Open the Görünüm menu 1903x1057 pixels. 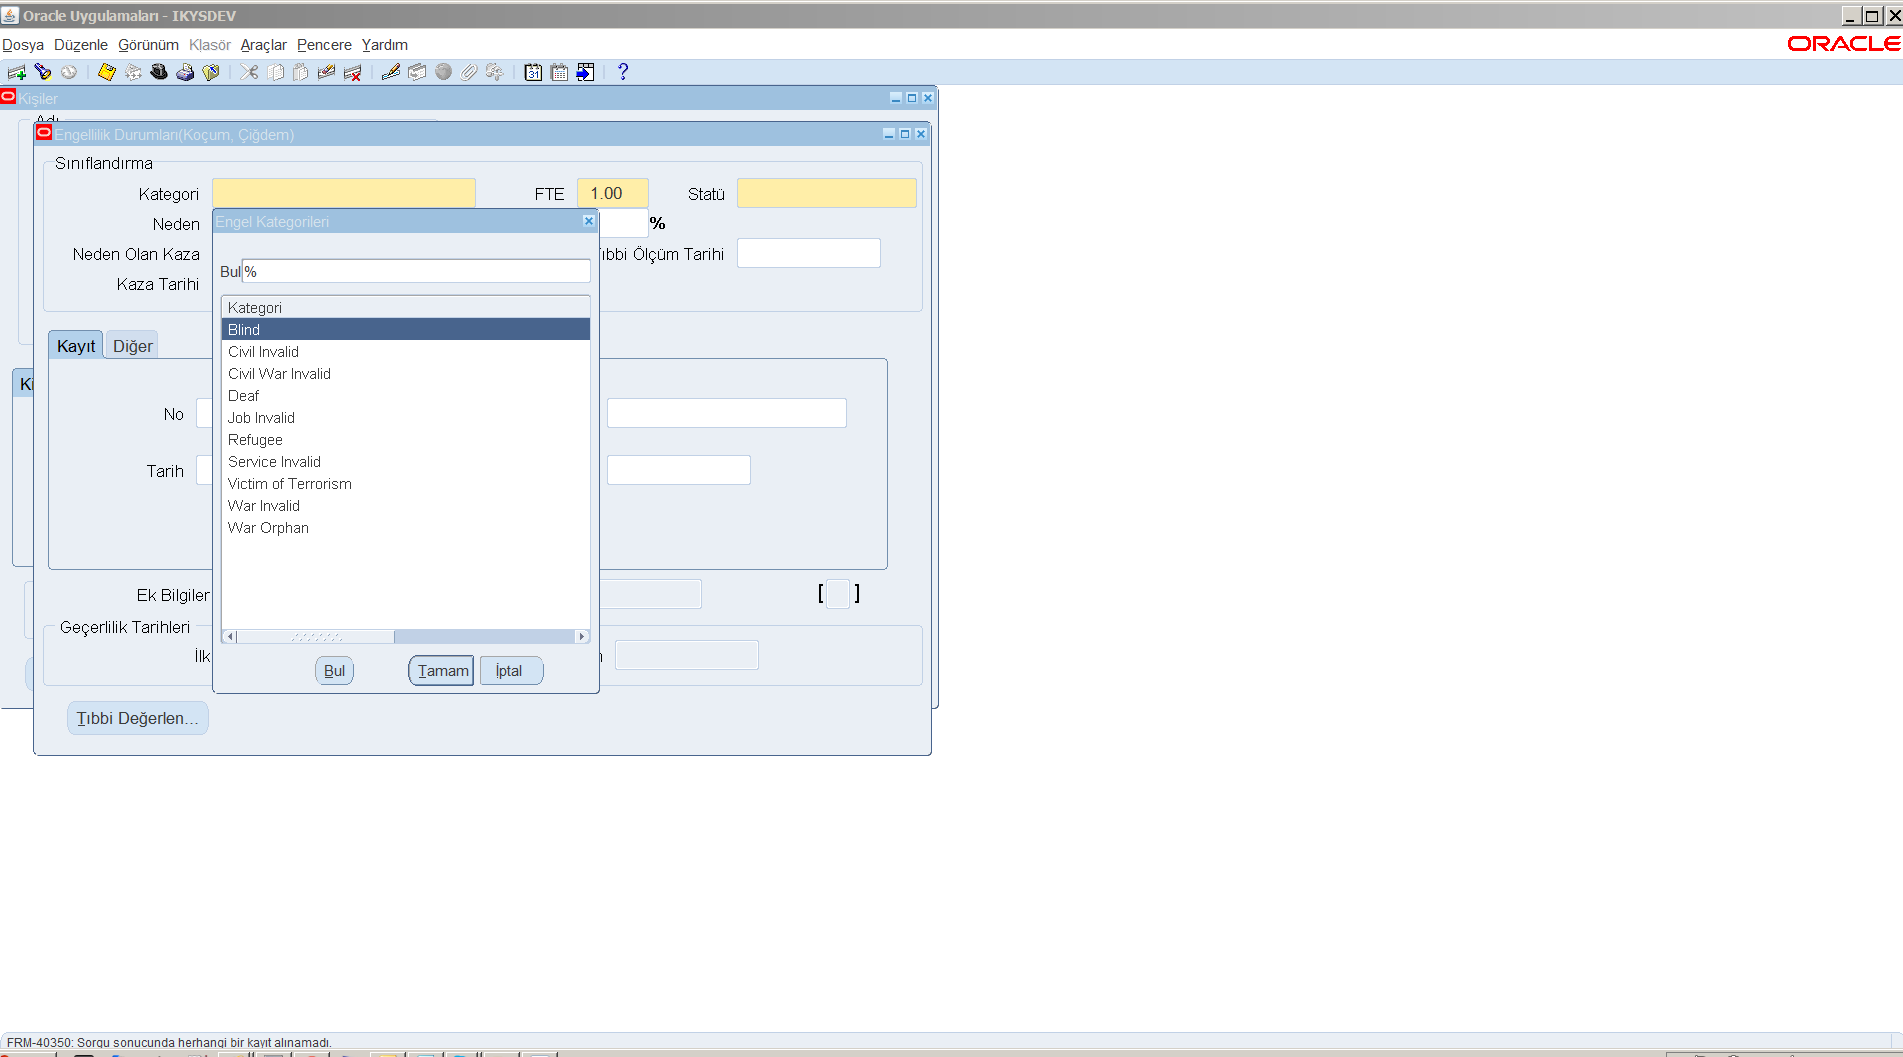point(148,45)
